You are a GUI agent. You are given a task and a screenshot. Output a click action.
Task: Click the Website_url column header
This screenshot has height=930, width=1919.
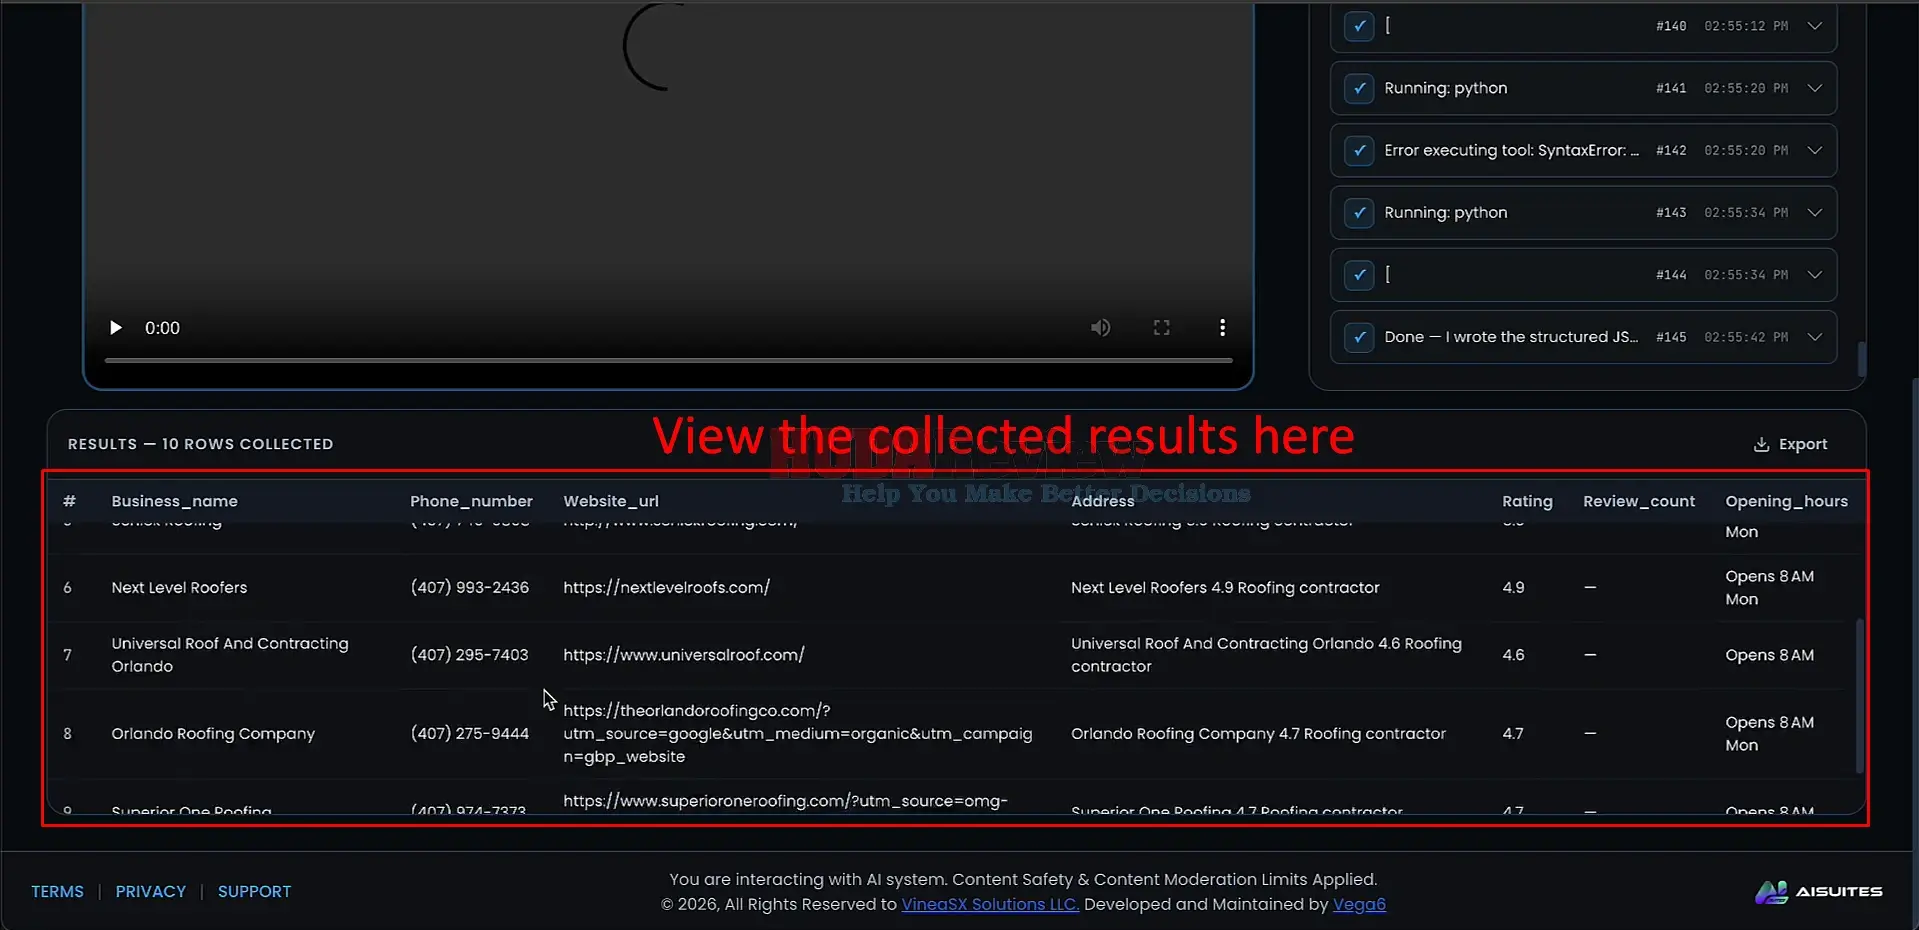point(611,501)
